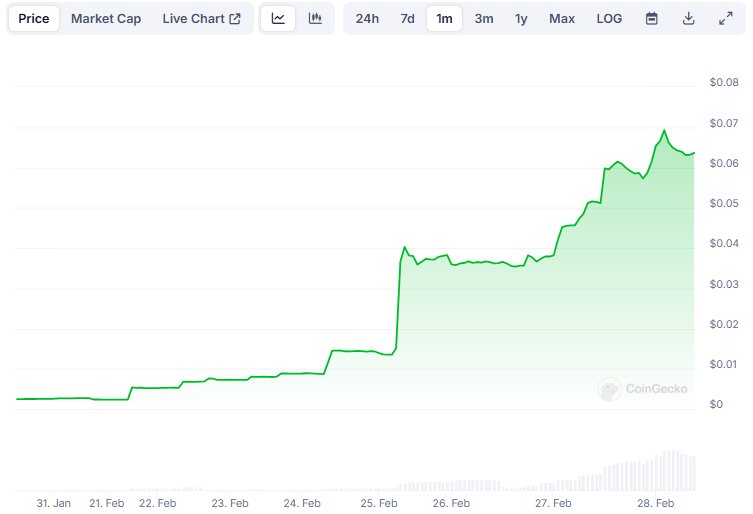Open the Live Chart link

201,19
